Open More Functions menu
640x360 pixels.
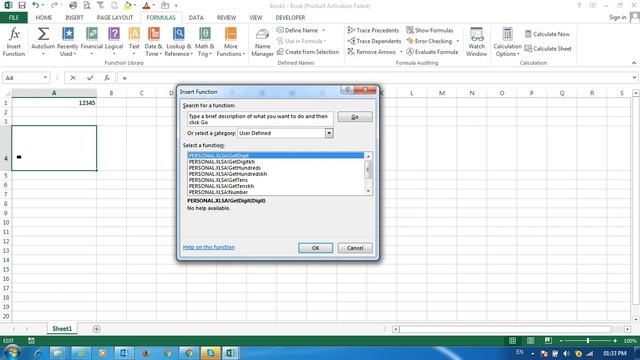(231, 42)
